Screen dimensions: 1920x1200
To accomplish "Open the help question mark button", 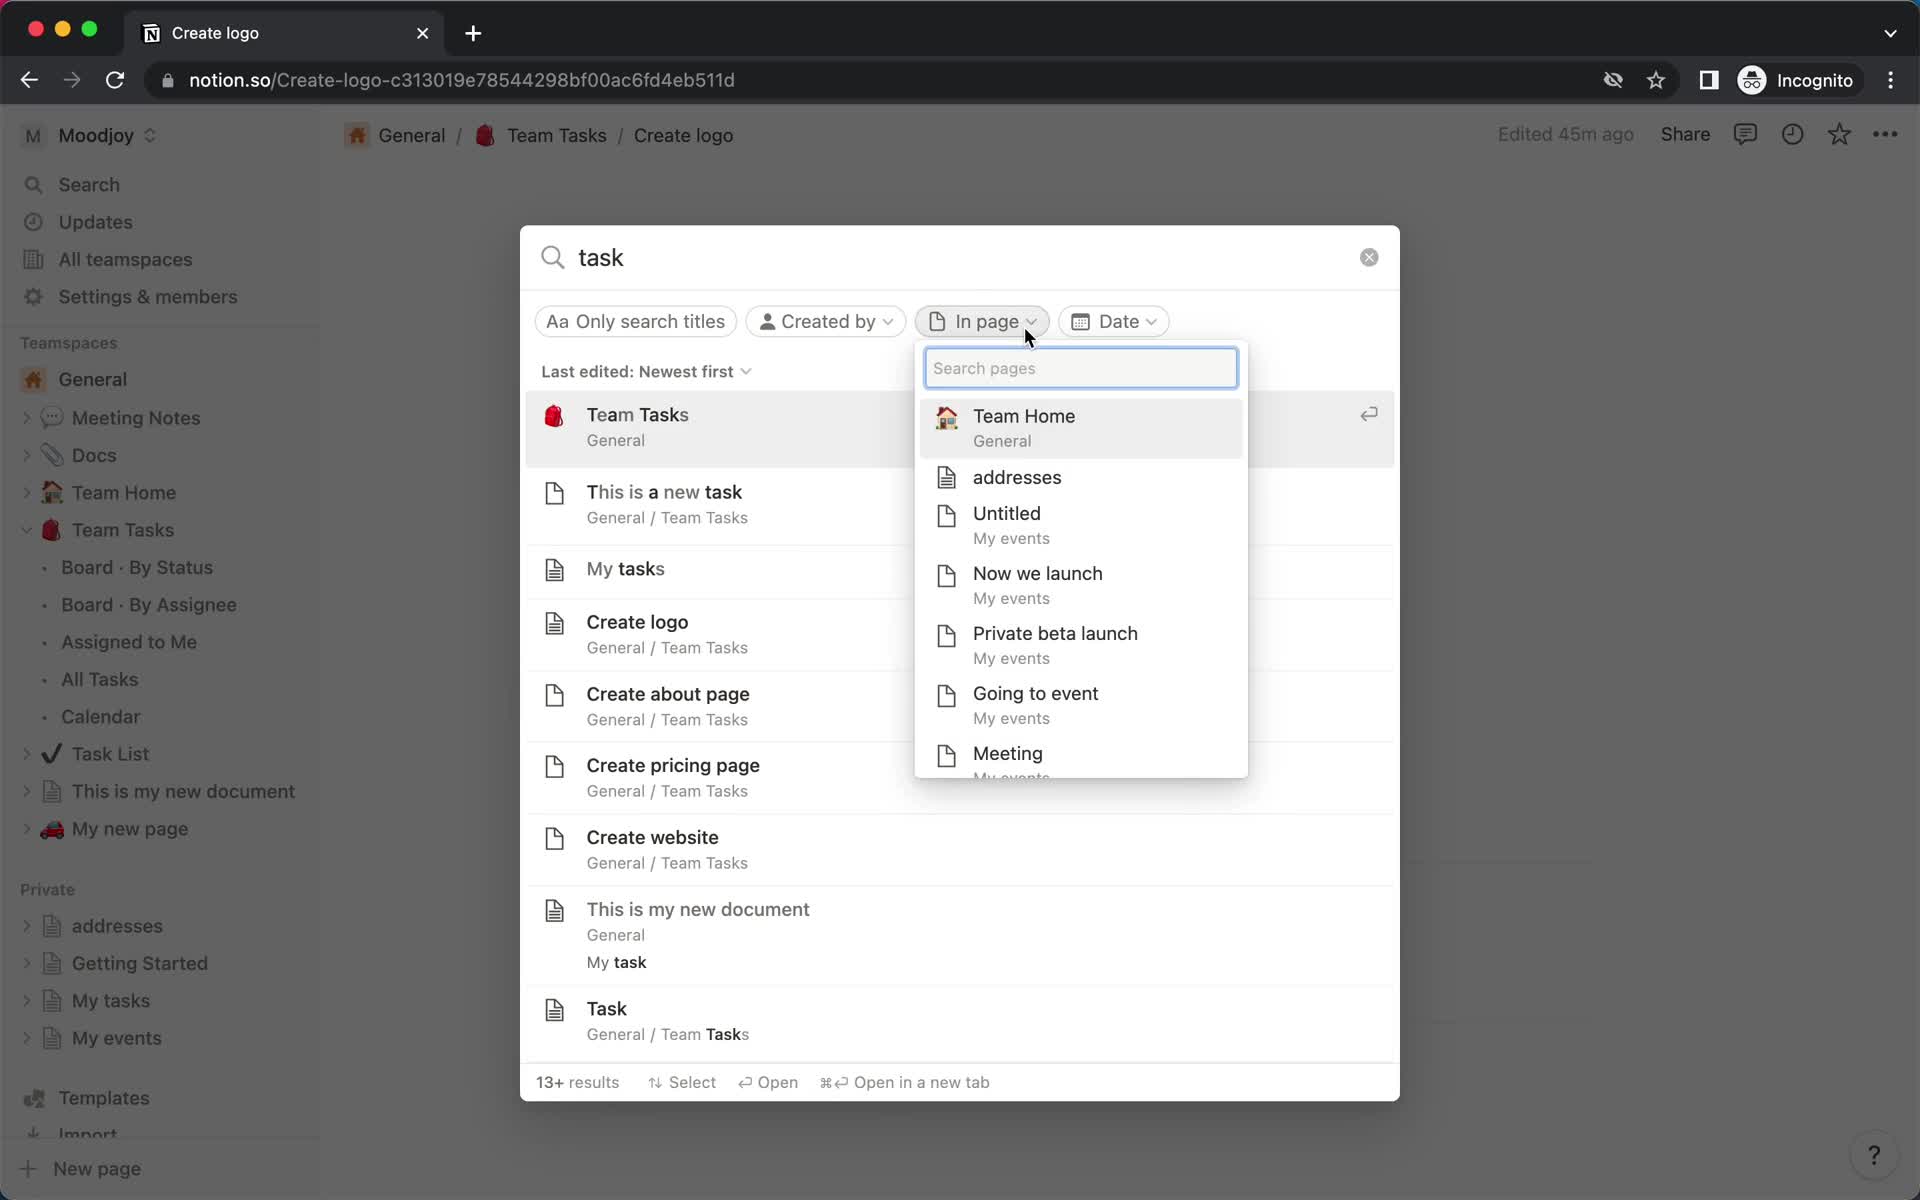I will pos(1874,1155).
